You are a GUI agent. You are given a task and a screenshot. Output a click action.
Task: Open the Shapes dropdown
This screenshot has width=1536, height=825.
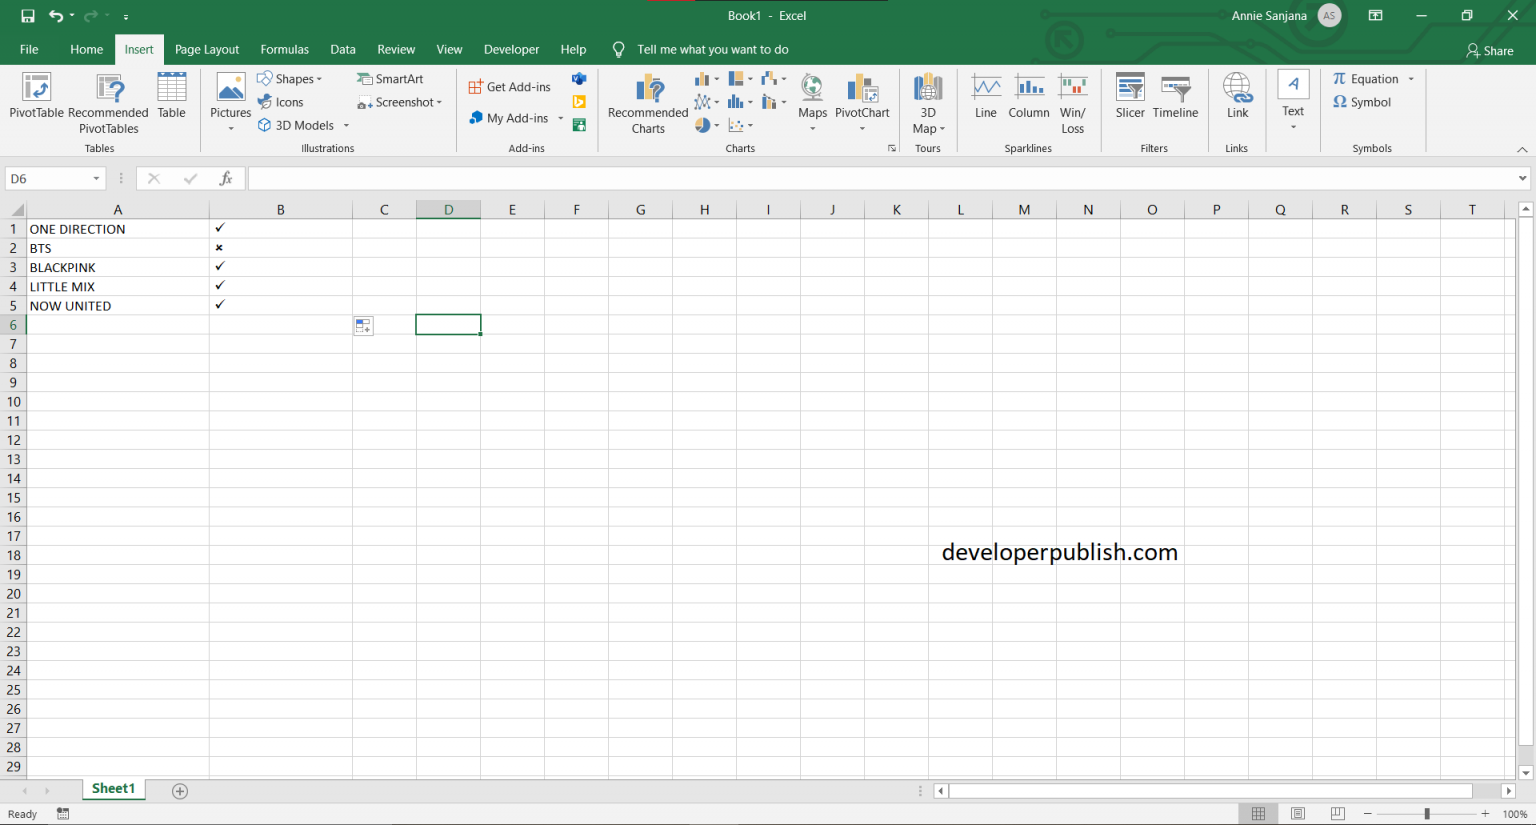[x=291, y=78]
